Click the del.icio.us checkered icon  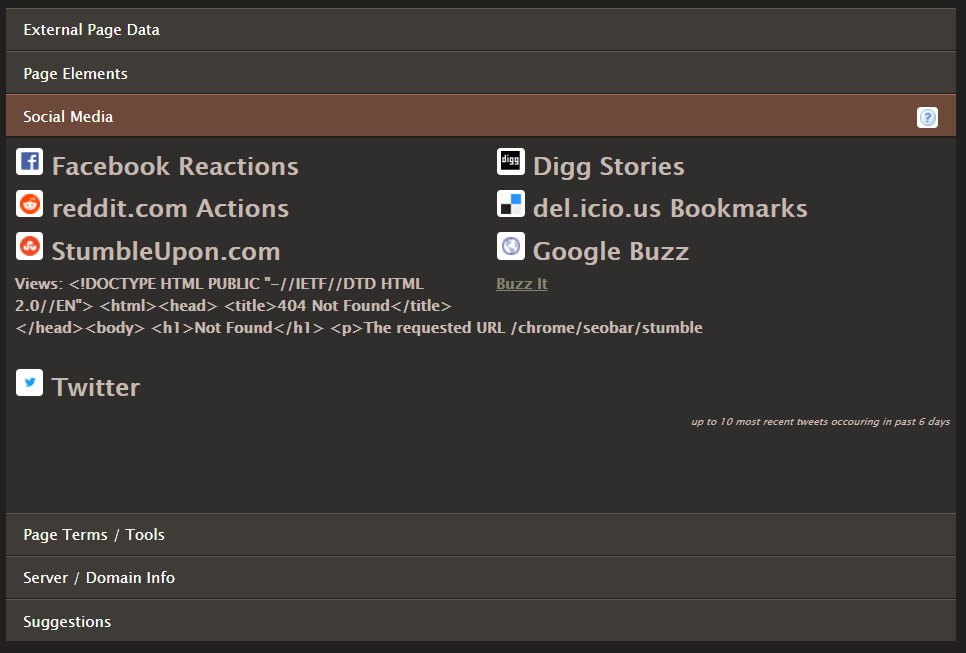[x=511, y=204]
